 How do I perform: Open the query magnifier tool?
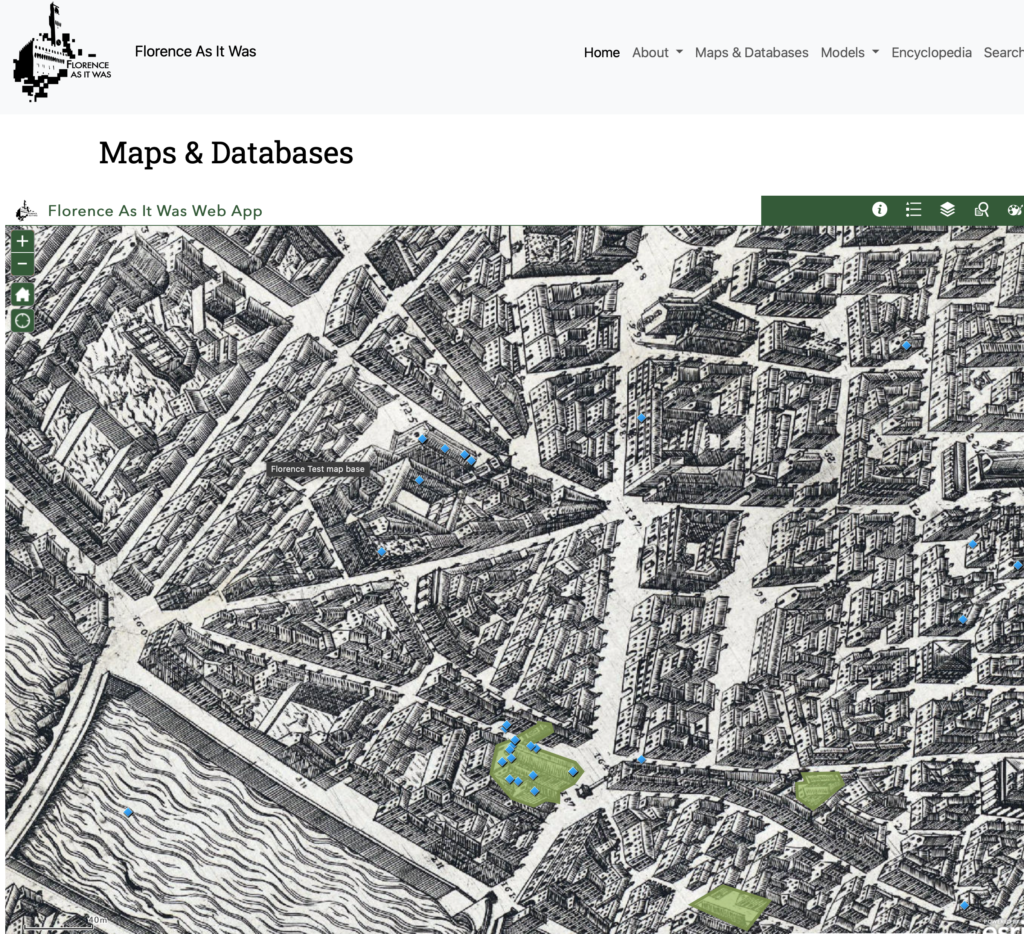tap(982, 210)
